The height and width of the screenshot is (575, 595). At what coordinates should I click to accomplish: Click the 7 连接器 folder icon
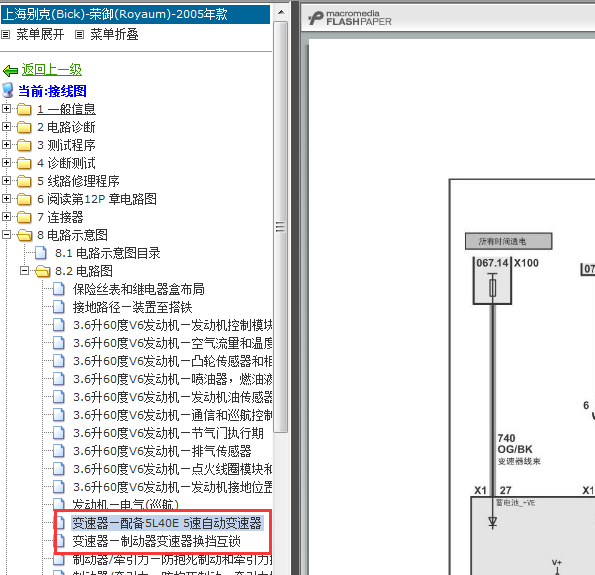pyautogui.click(x=24, y=217)
